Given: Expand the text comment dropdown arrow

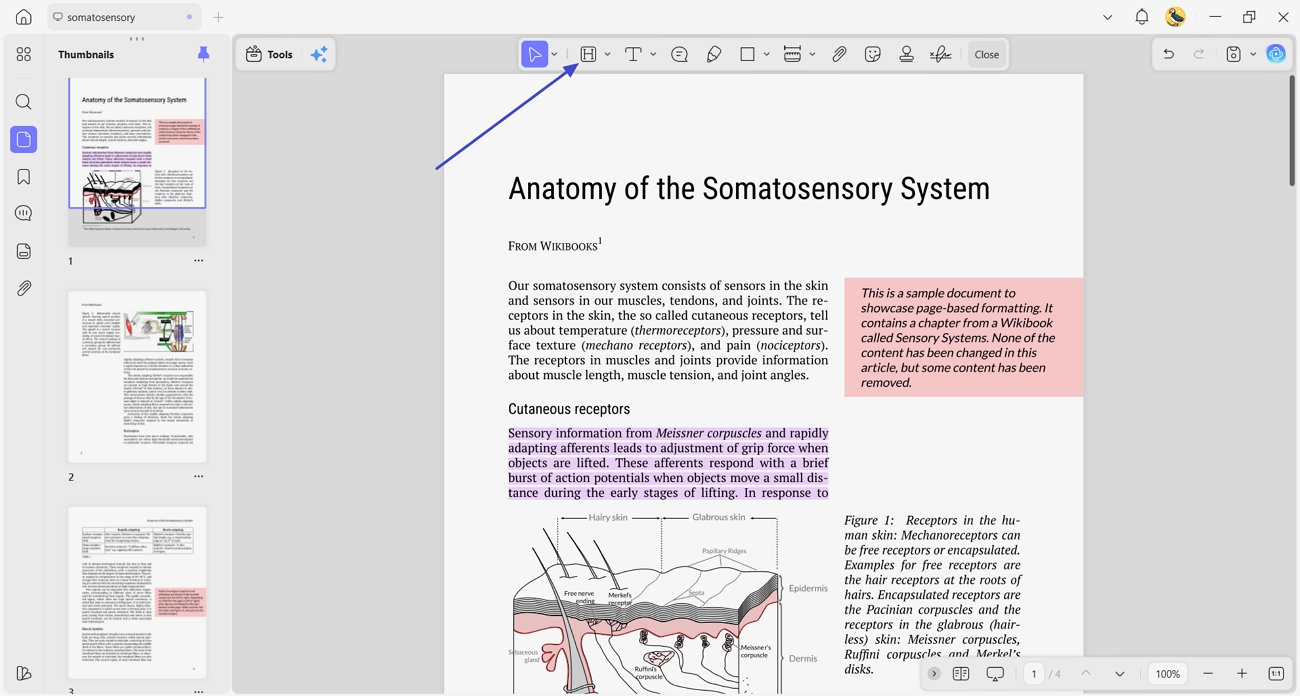Looking at the screenshot, I should tap(653, 55).
